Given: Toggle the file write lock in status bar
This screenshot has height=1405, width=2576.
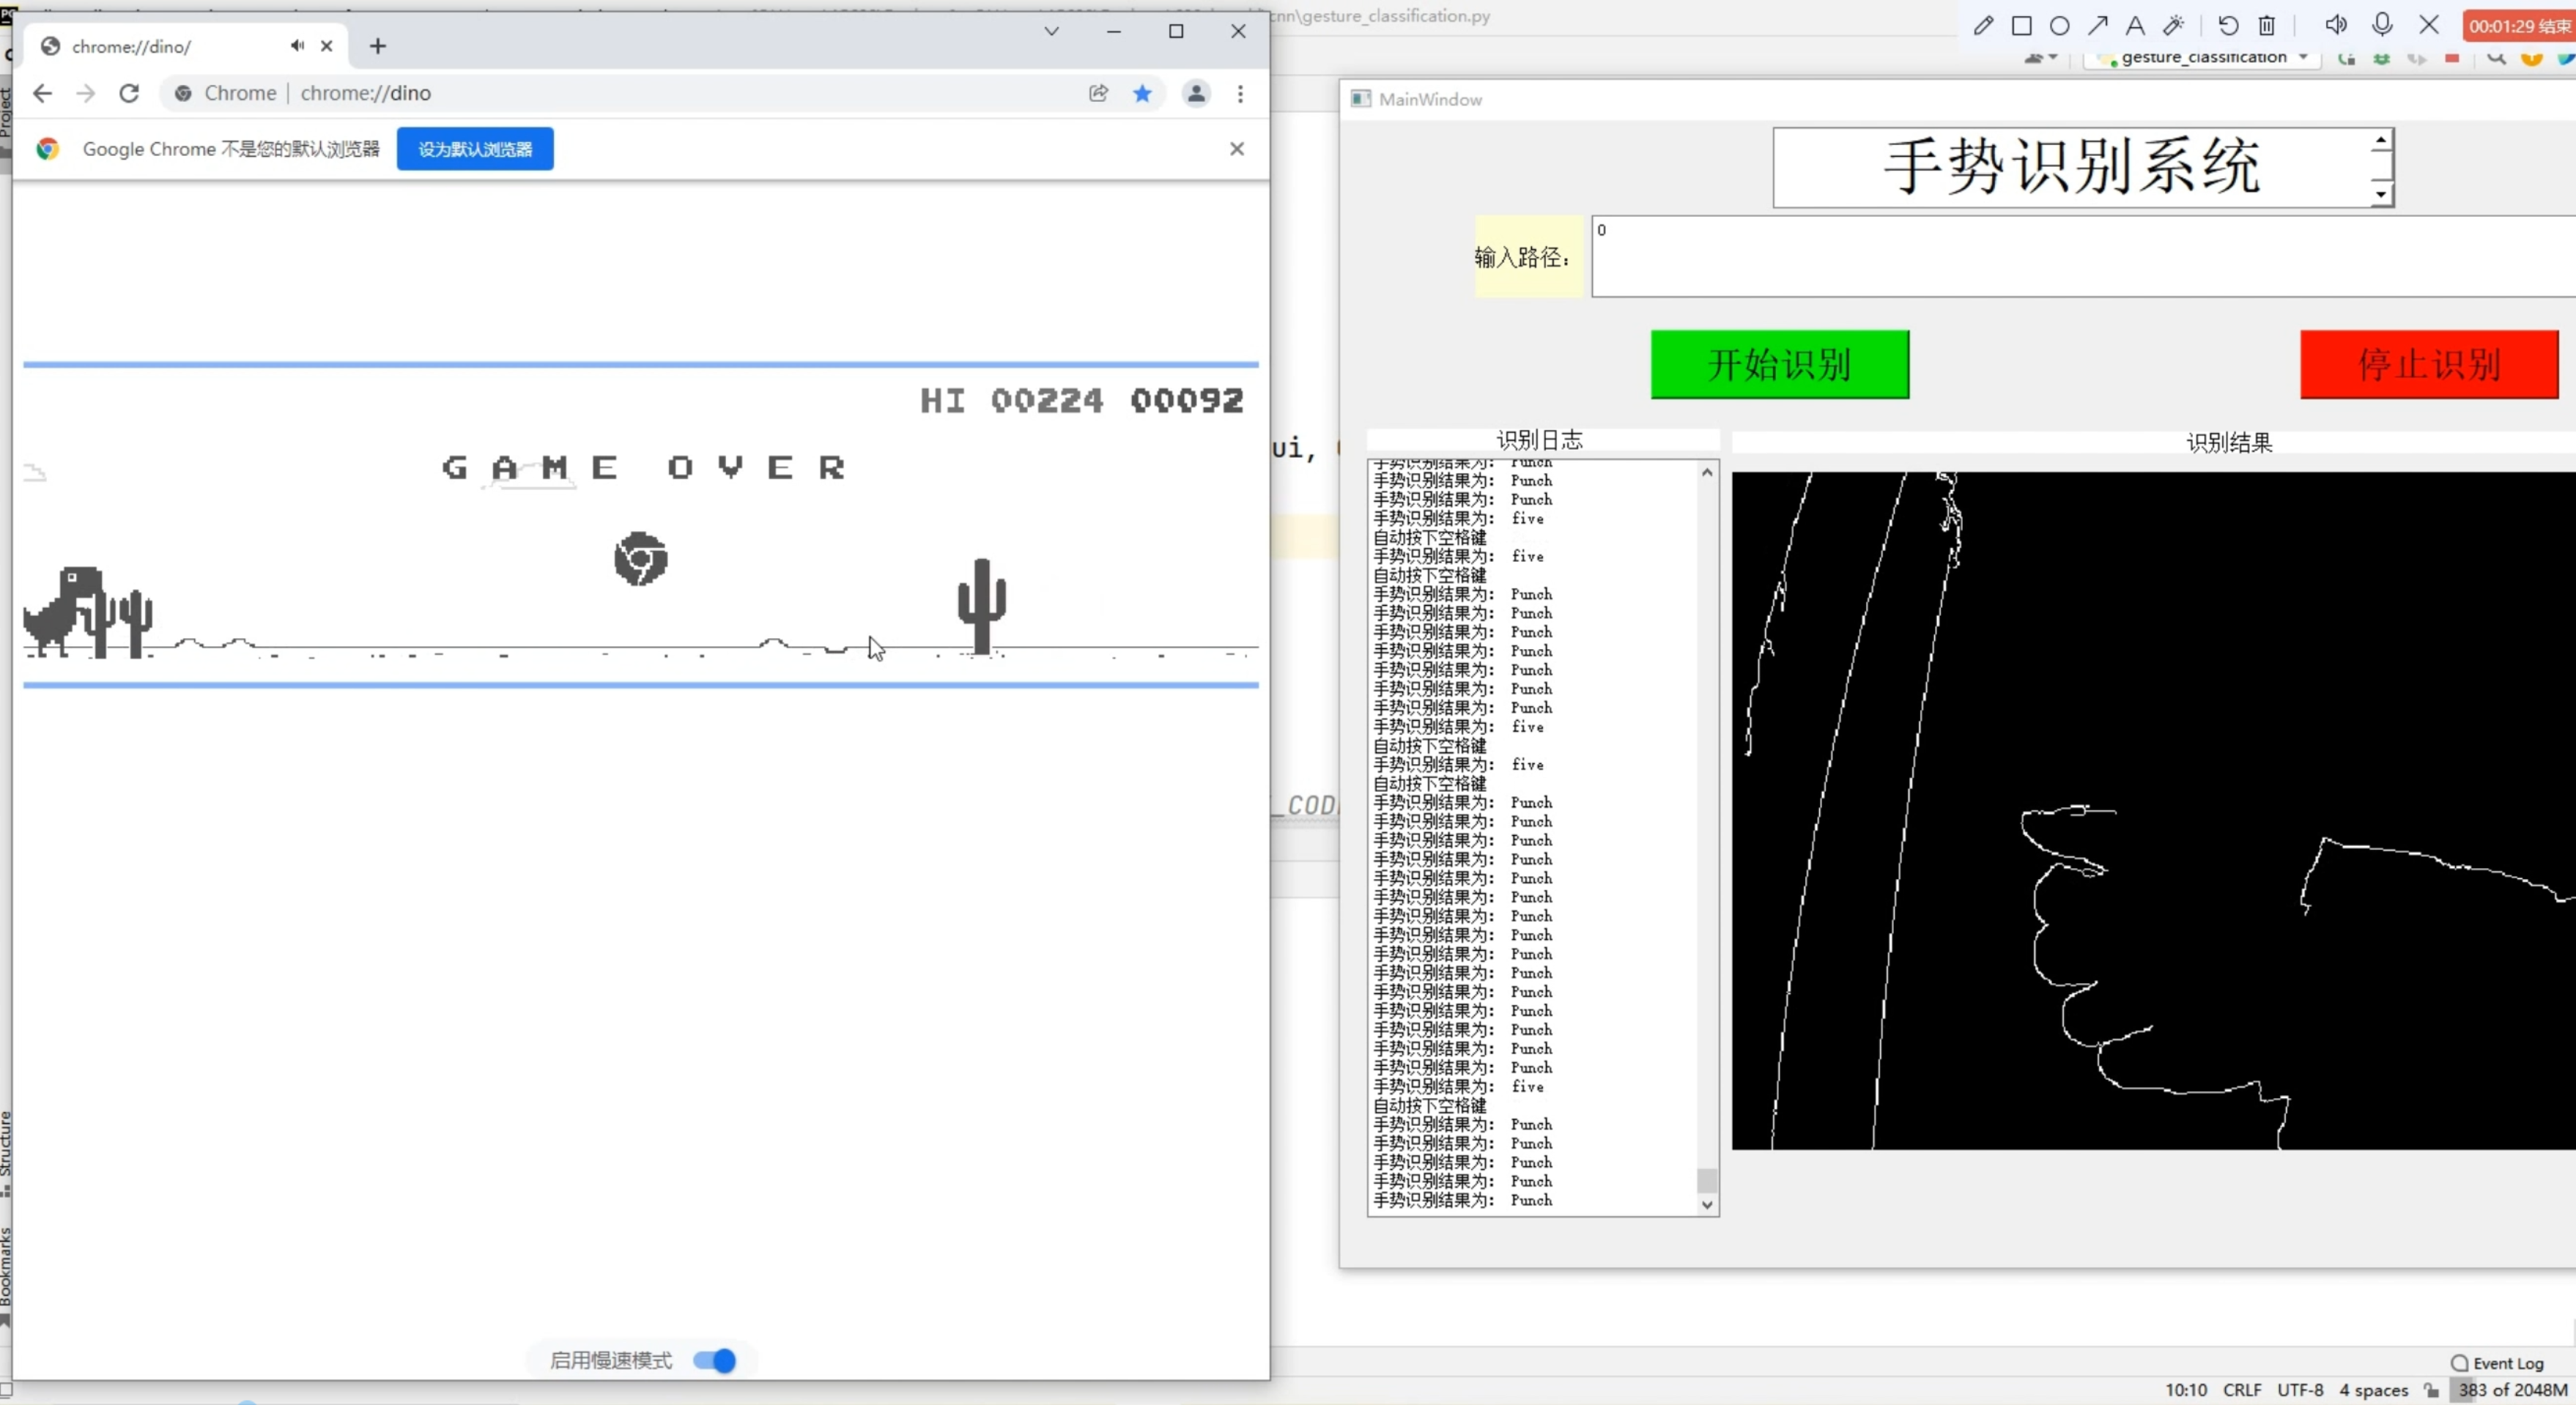Looking at the screenshot, I should pyautogui.click(x=2431, y=1390).
